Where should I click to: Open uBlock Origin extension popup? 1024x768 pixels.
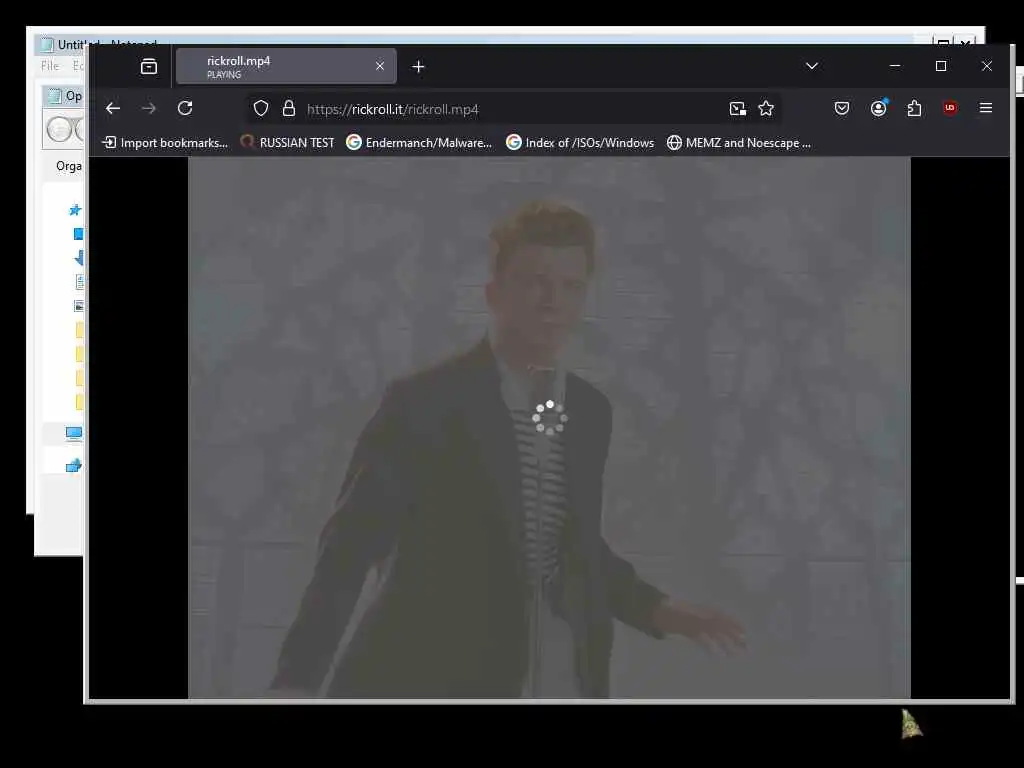(950, 108)
